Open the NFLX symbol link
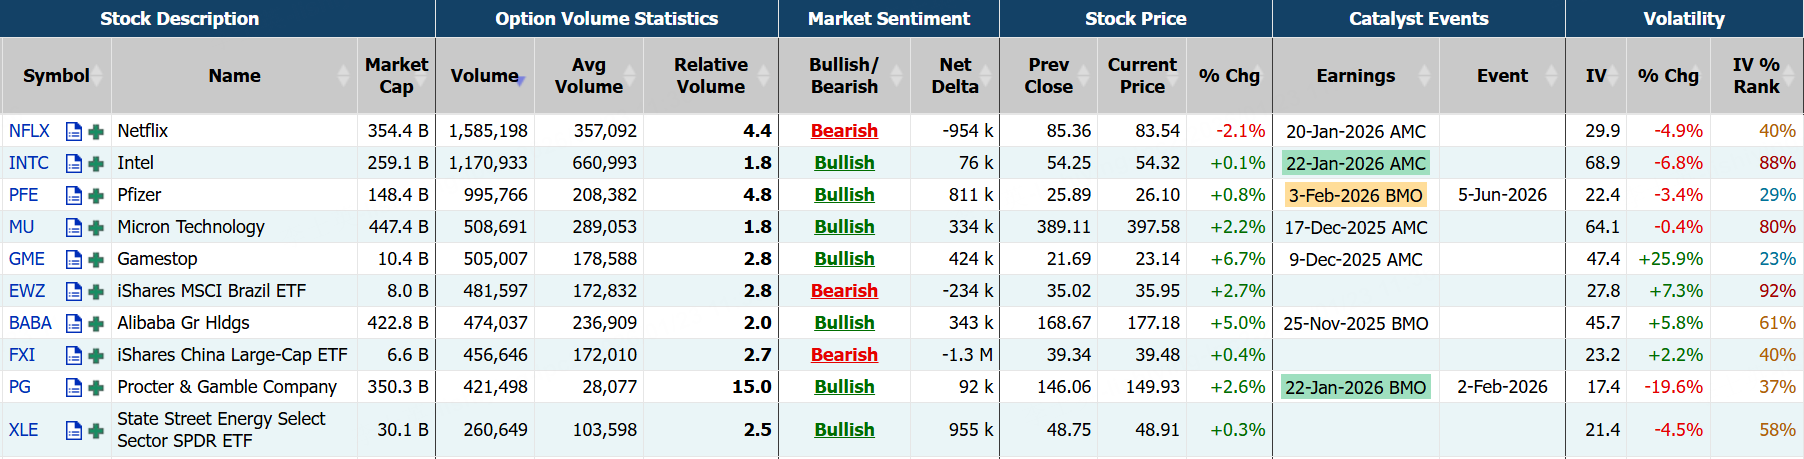1804x459 pixels. point(29,131)
